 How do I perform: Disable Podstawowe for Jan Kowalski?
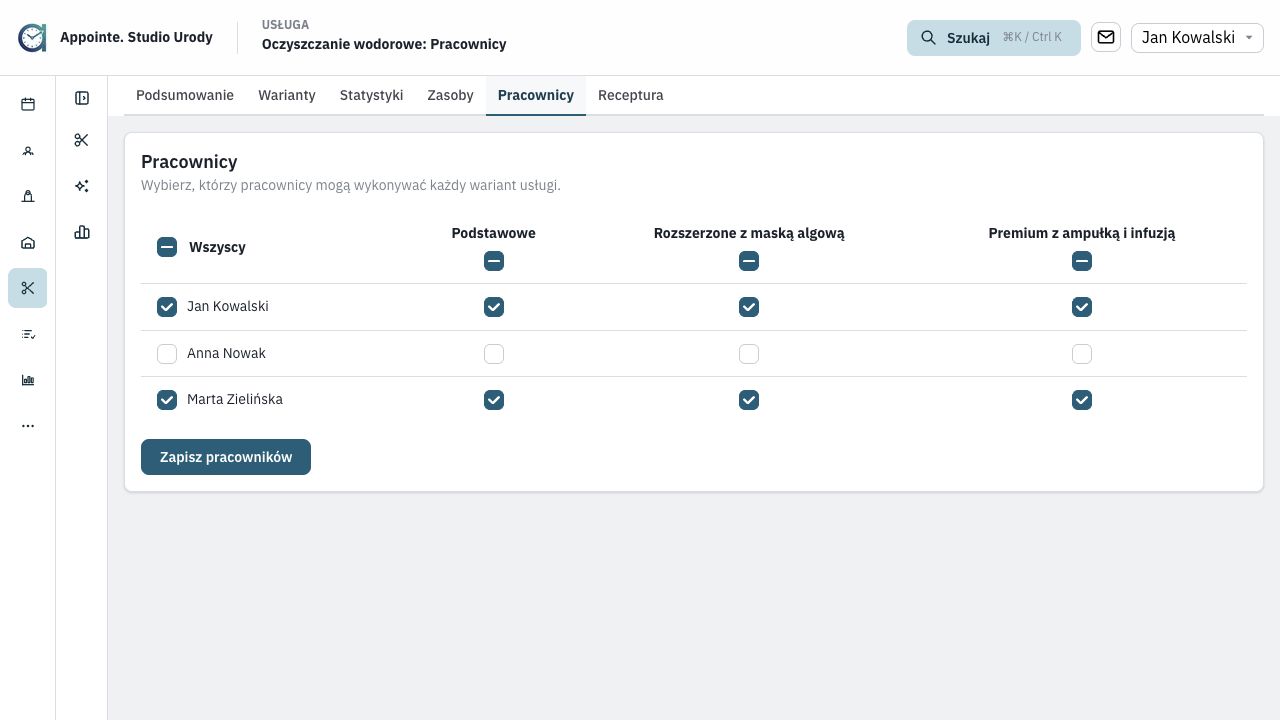click(x=494, y=307)
